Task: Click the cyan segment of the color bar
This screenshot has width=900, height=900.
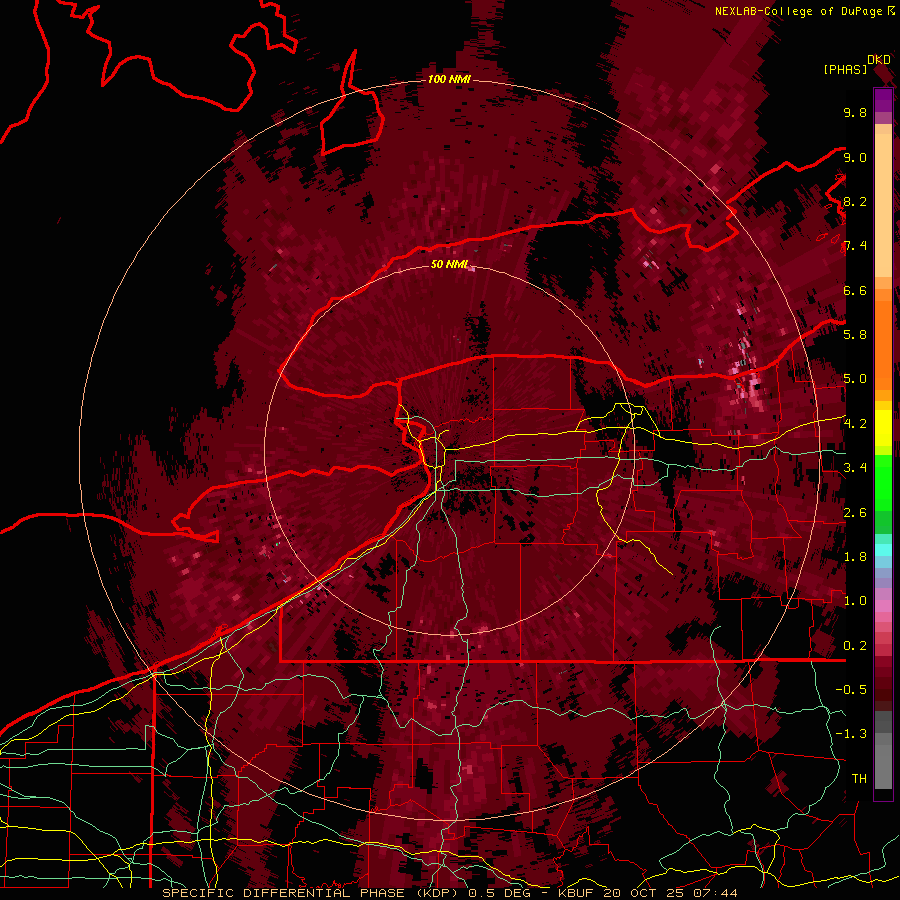Action: pyautogui.click(x=883, y=550)
